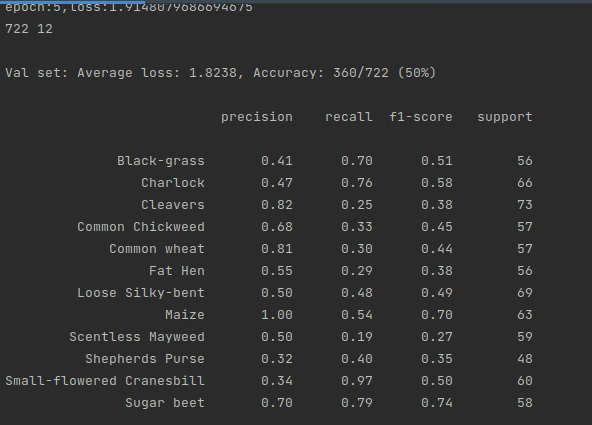Screen dimensions: 592x425
Task: Click Maize recall value 0.54
Action: coord(357,315)
